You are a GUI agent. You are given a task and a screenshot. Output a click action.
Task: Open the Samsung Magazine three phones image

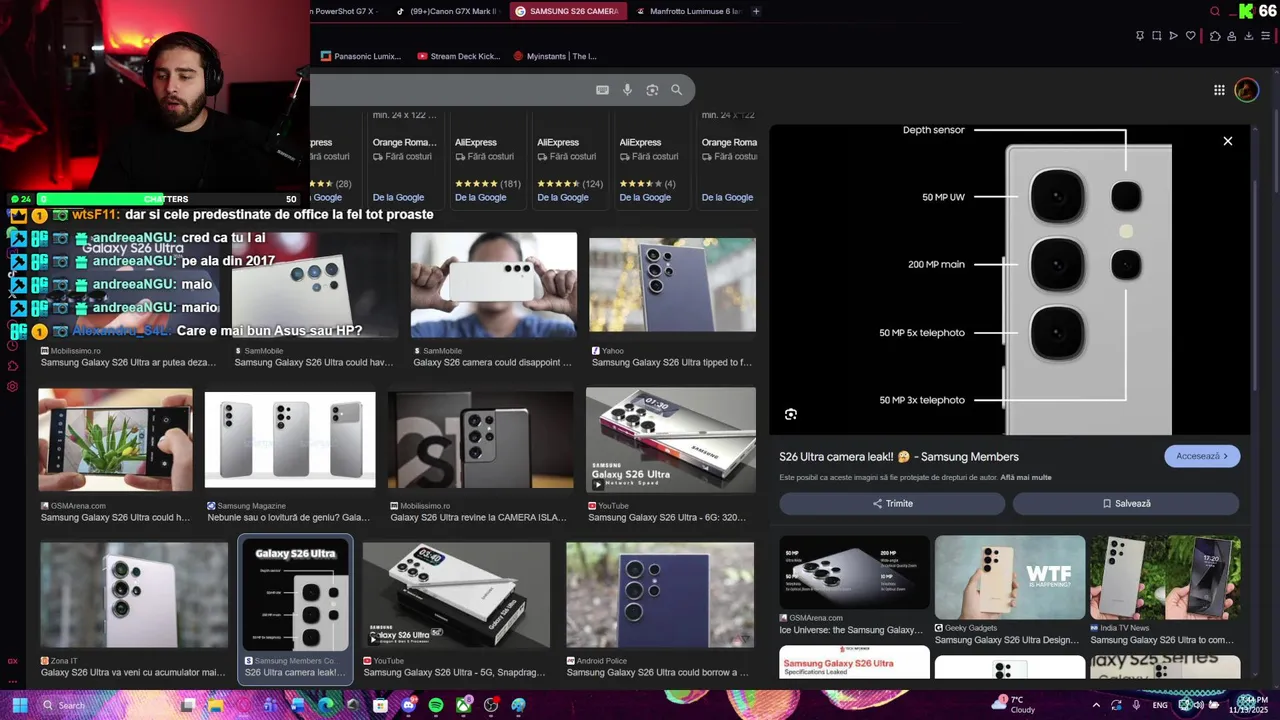coord(290,440)
